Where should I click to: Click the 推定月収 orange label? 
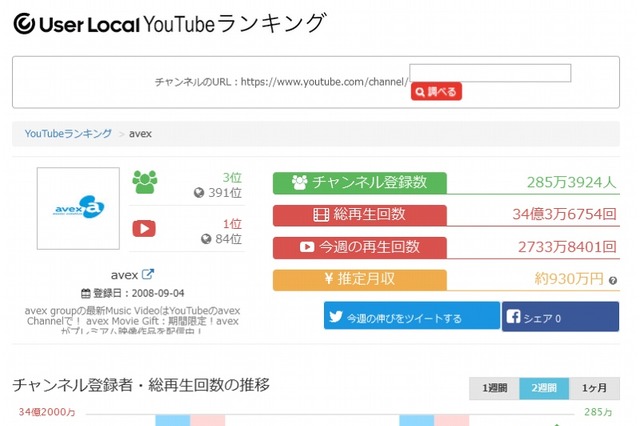pos(360,280)
